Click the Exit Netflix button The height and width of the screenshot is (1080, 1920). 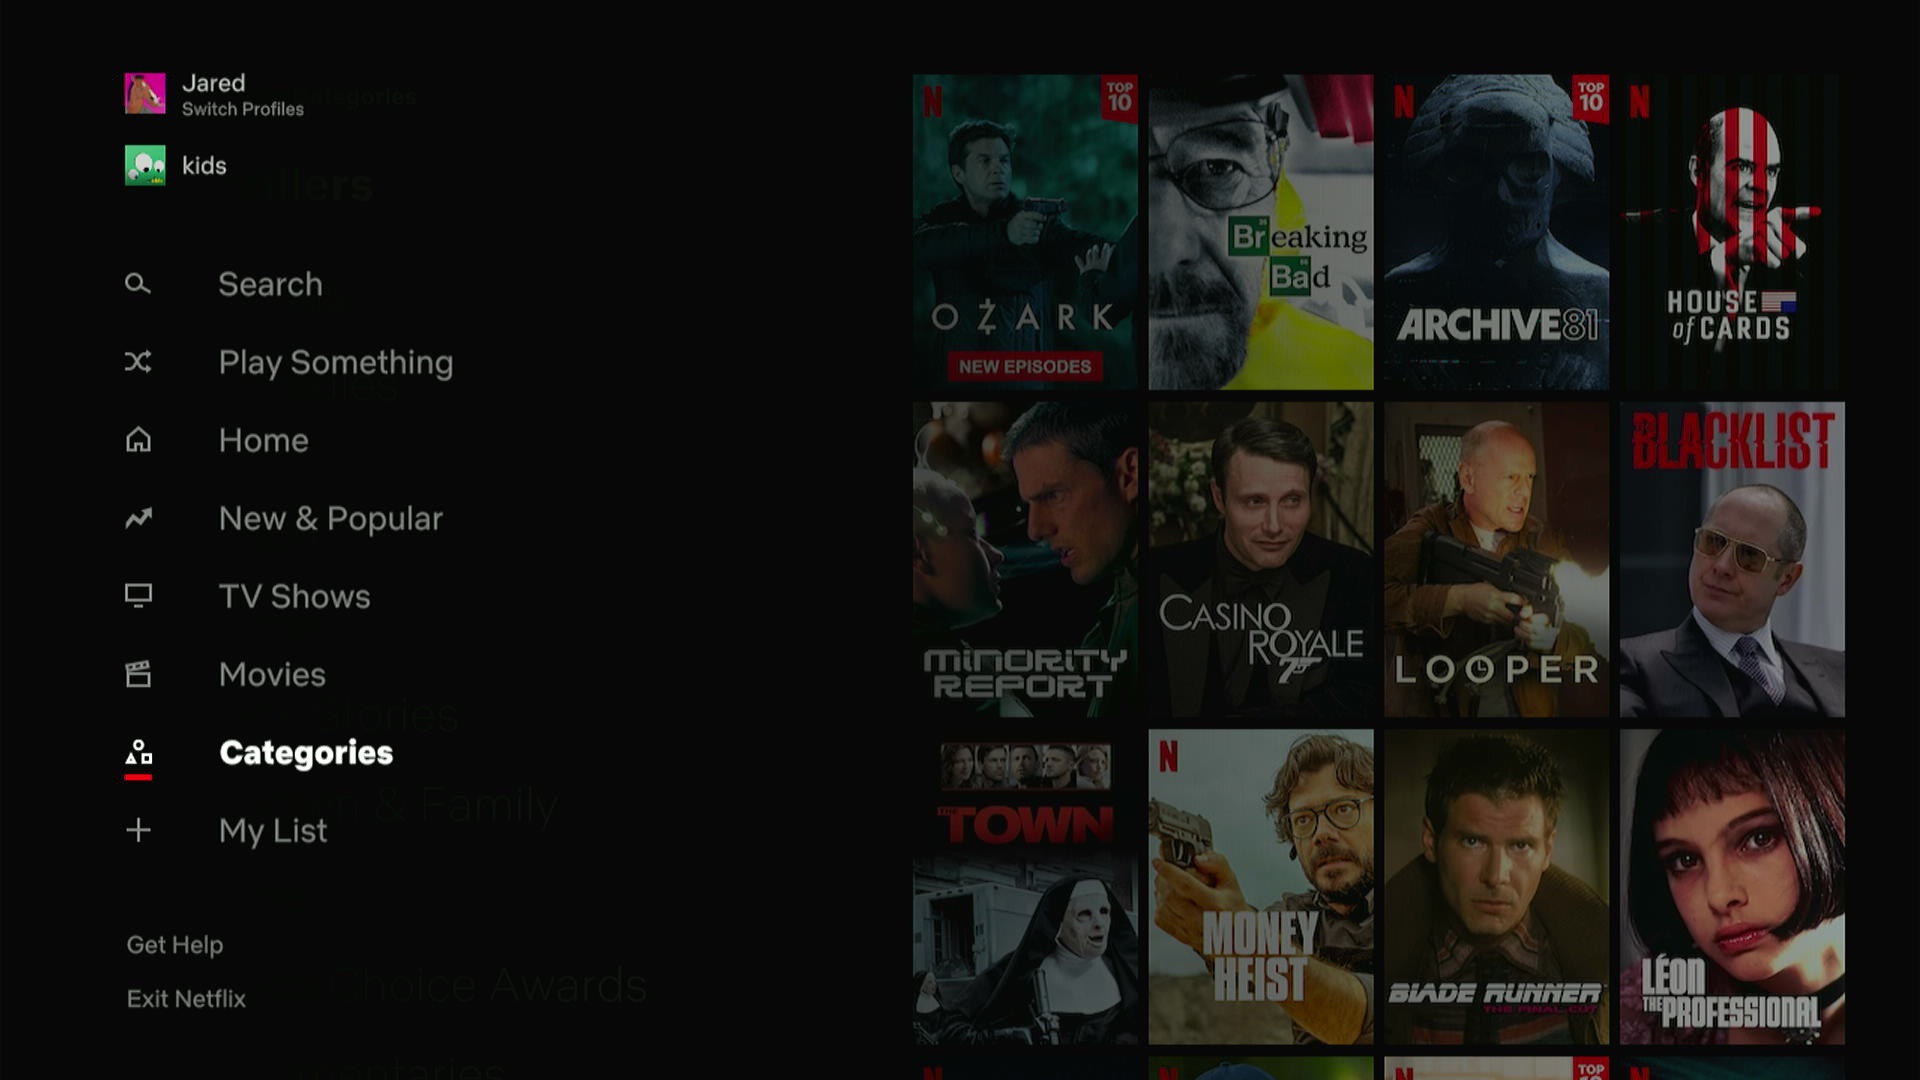pos(186,998)
